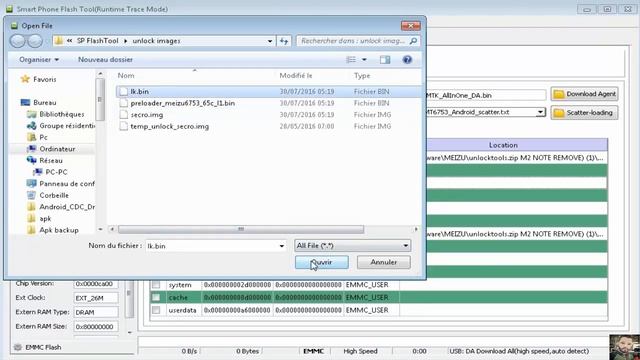This screenshot has height=360, width=640.
Task: Click the navigation pane vertical scrollbar
Action: click(x=100, y=100)
